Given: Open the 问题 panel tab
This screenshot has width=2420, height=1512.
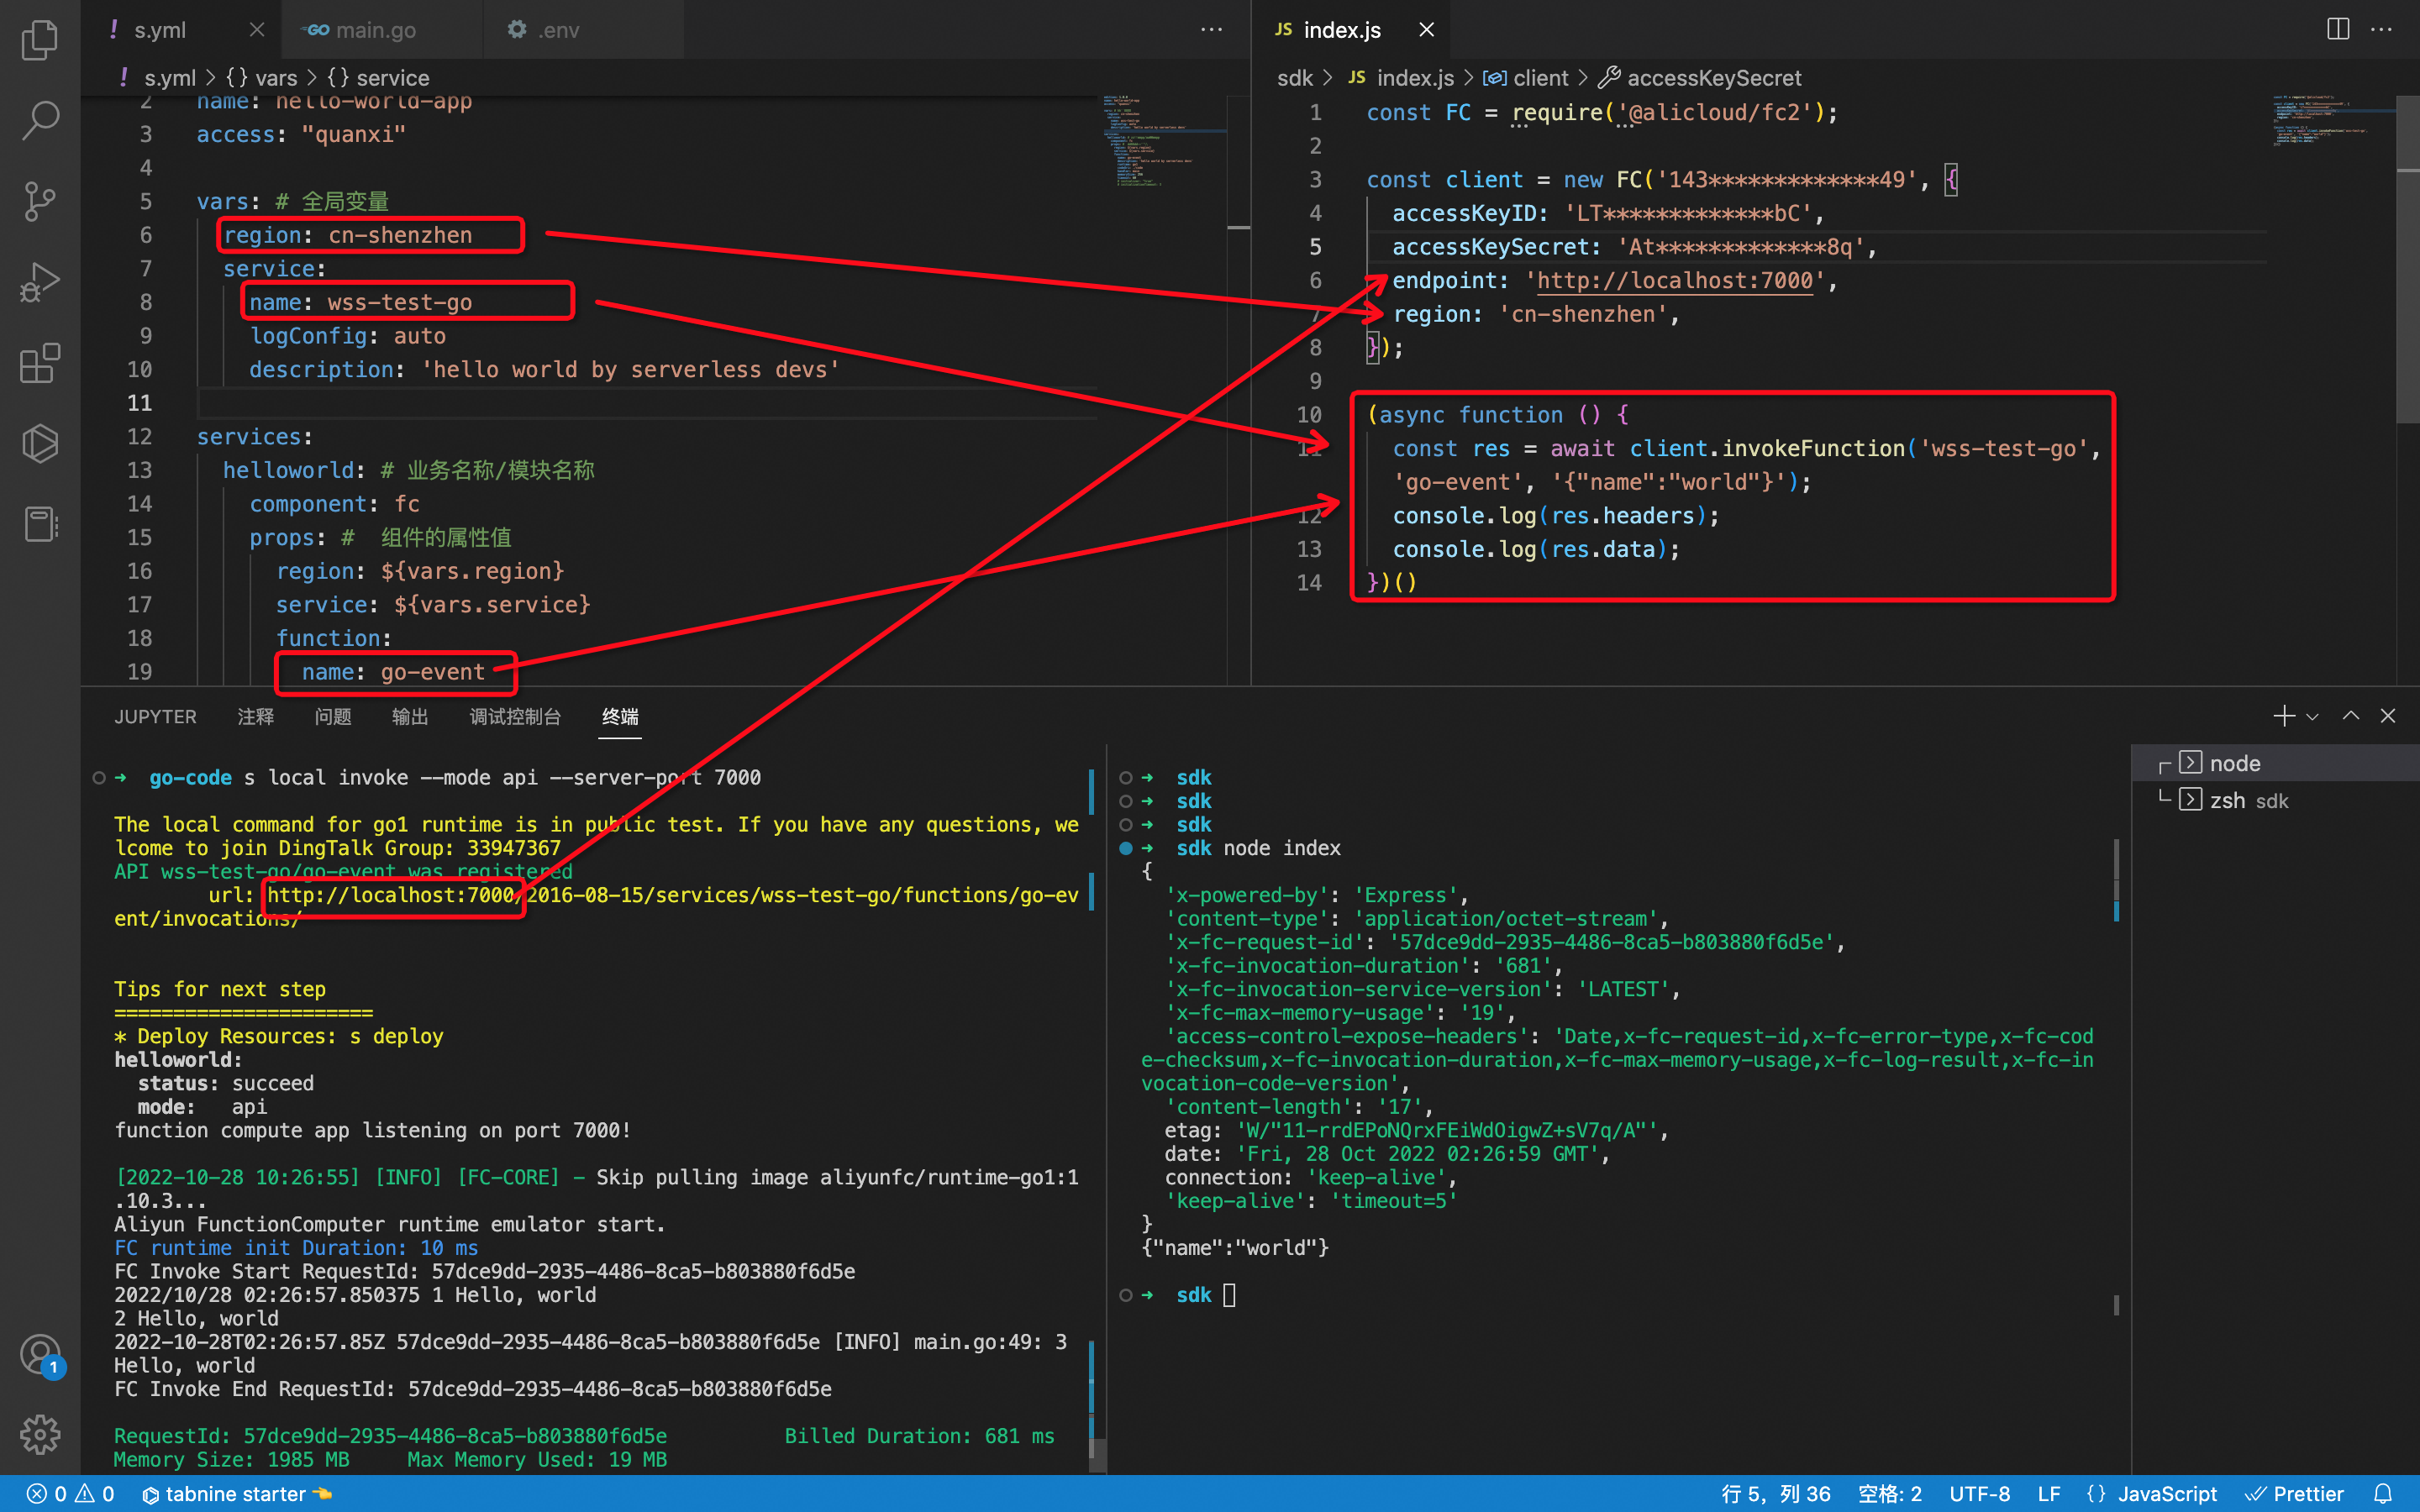Looking at the screenshot, I should tap(333, 717).
